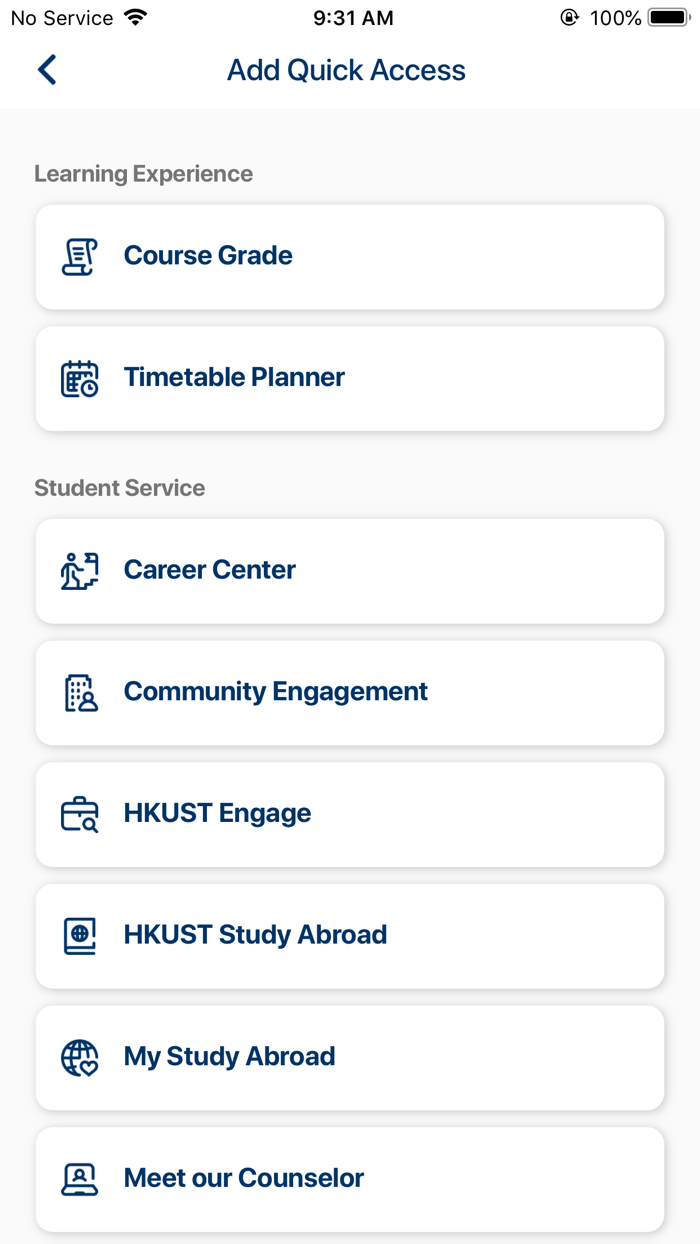The height and width of the screenshot is (1244, 700).
Task: Select the Community Engagement building icon
Action: (79, 692)
